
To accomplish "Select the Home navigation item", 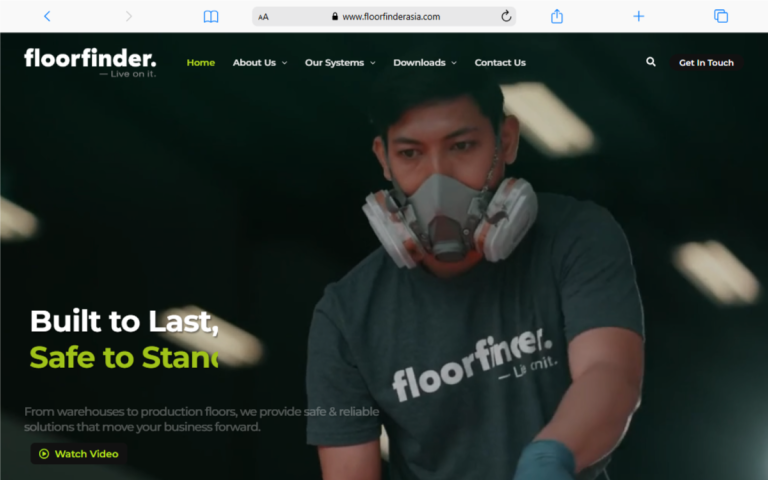I will (x=200, y=62).
